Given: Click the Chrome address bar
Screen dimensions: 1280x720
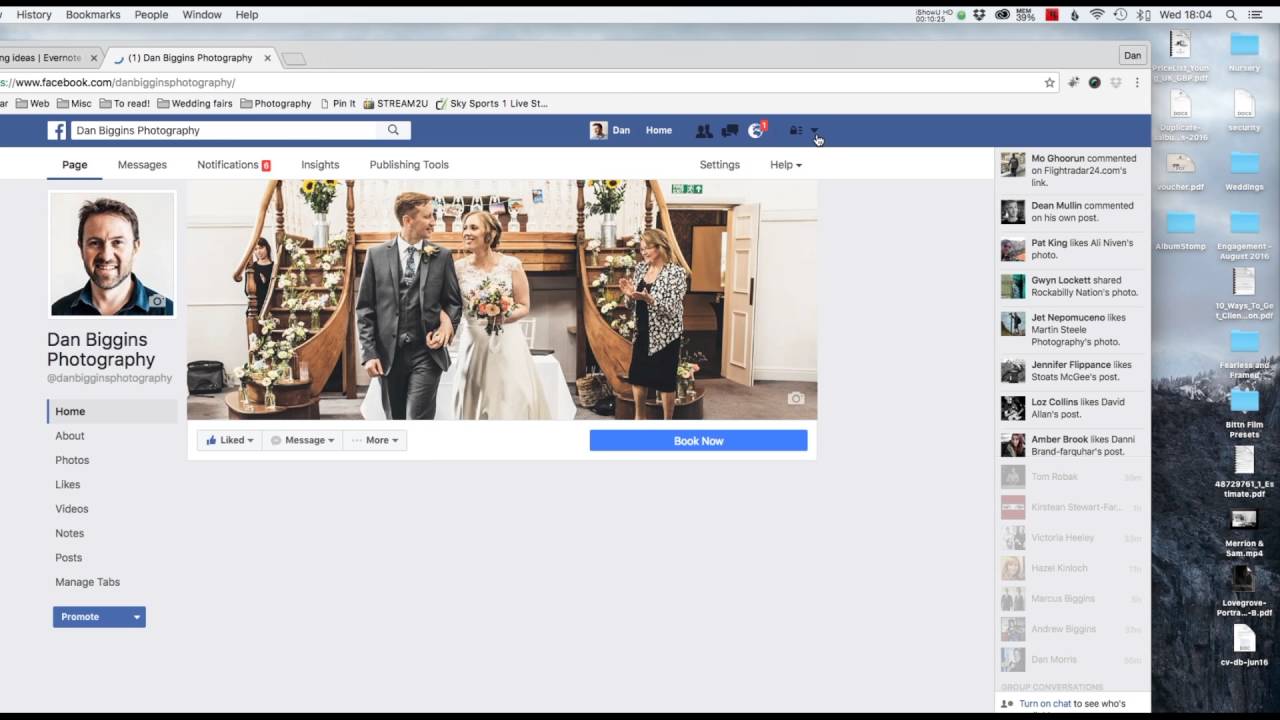Looking at the screenshot, I should tap(520, 83).
